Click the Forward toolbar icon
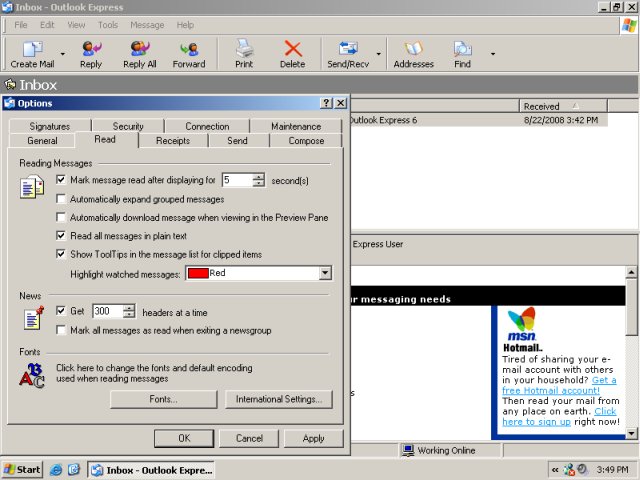This screenshot has height=480, width=640. [189, 49]
